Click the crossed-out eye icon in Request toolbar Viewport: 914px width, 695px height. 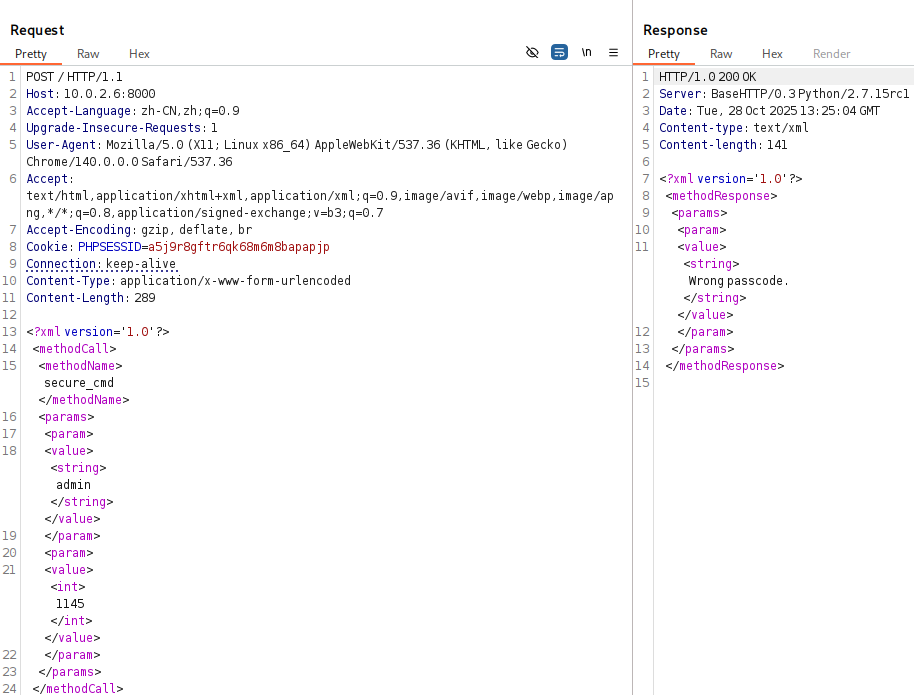pos(532,53)
